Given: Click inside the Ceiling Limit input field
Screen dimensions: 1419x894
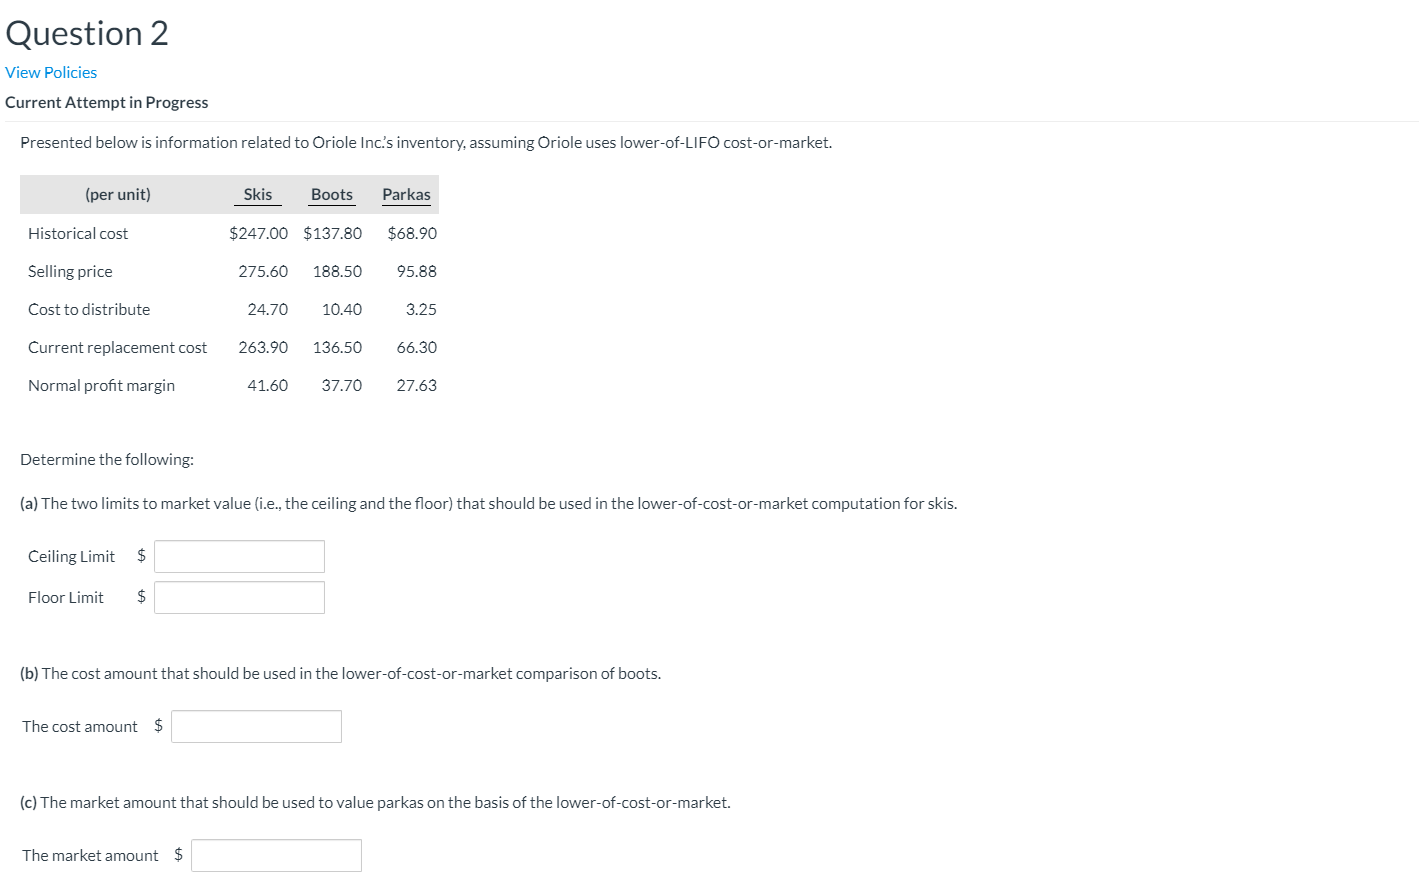Looking at the screenshot, I should coord(239,556).
